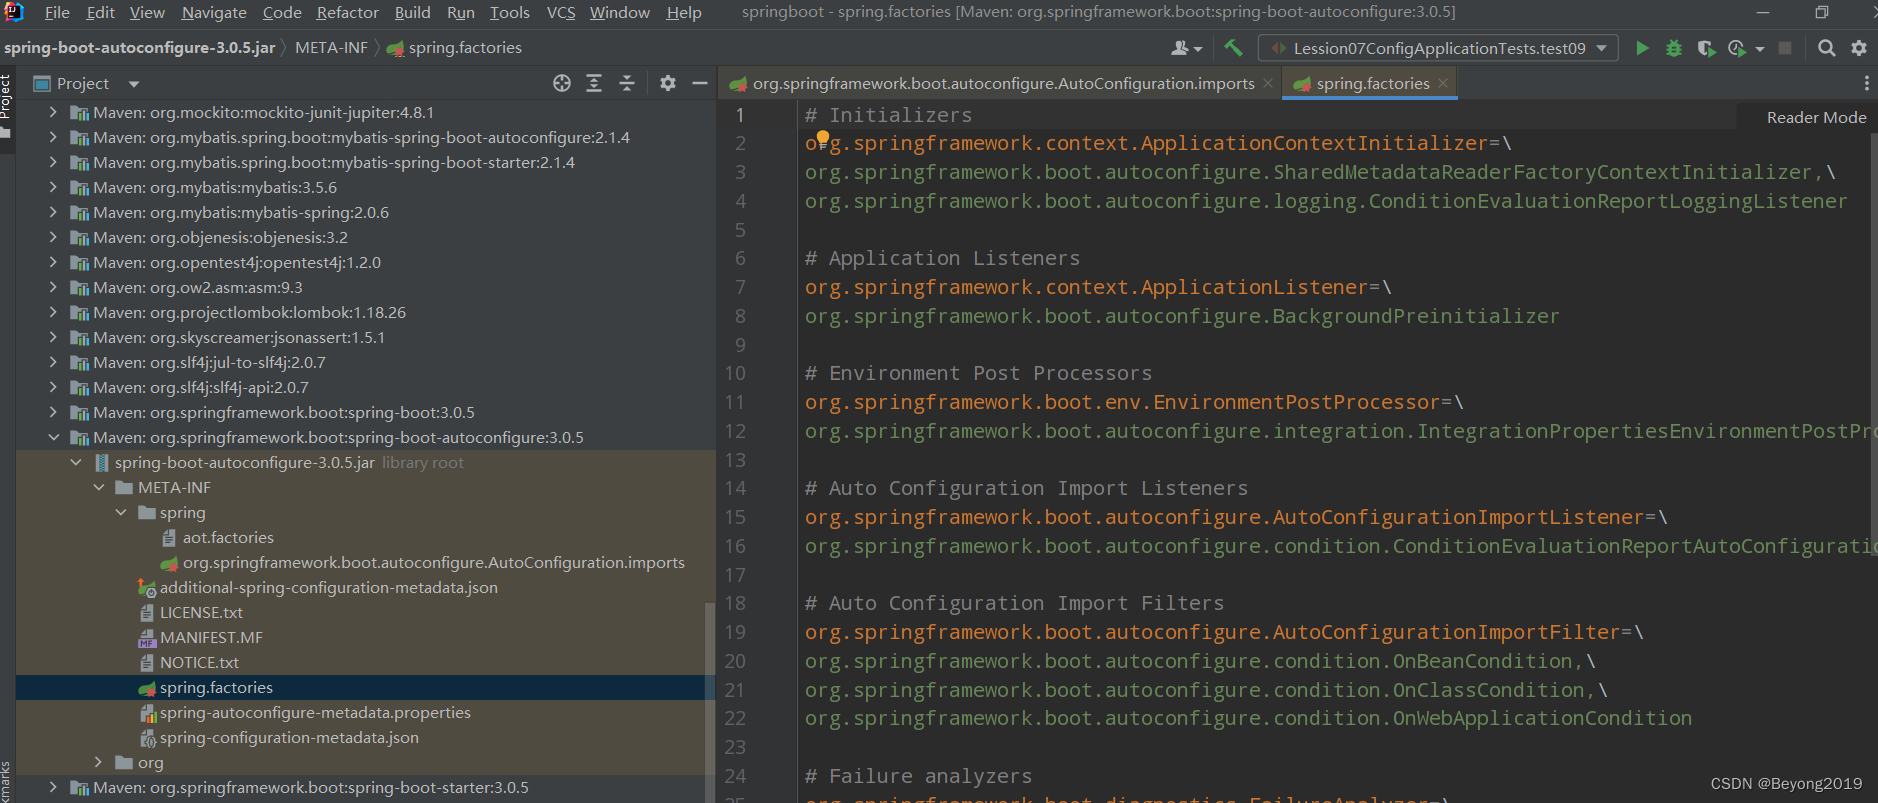Select spring-autoconfigure-metadata.properties file
The height and width of the screenshot is (803, 1878).
[315, 713]
